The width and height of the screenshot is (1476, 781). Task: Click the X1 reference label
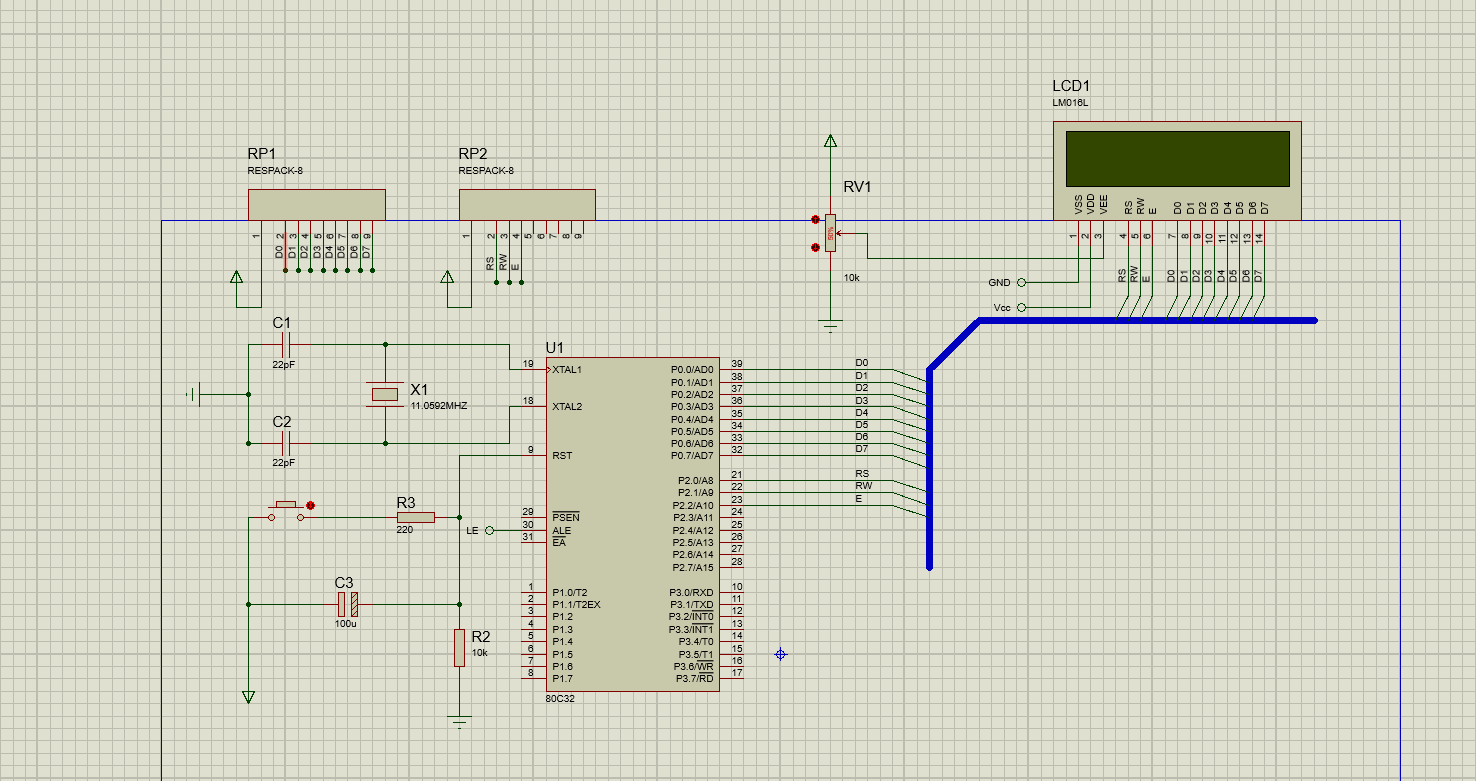tap(419, 389)
